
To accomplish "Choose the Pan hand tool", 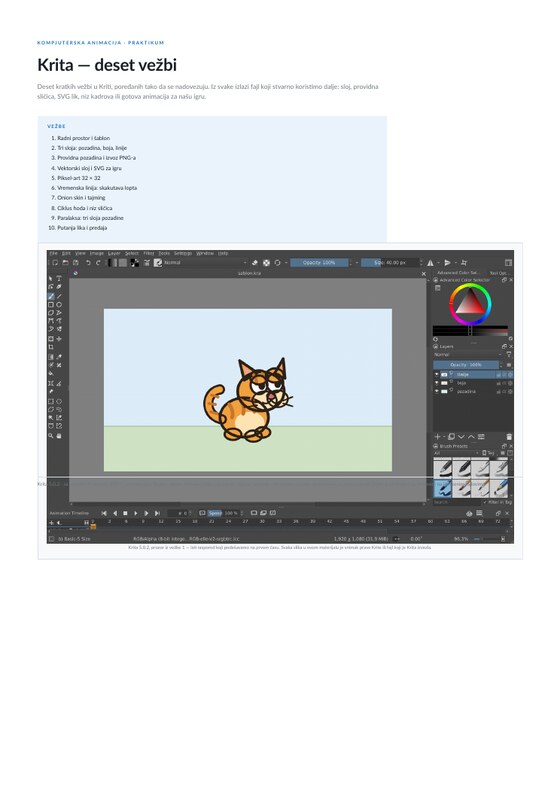I will tap(59, 435).
